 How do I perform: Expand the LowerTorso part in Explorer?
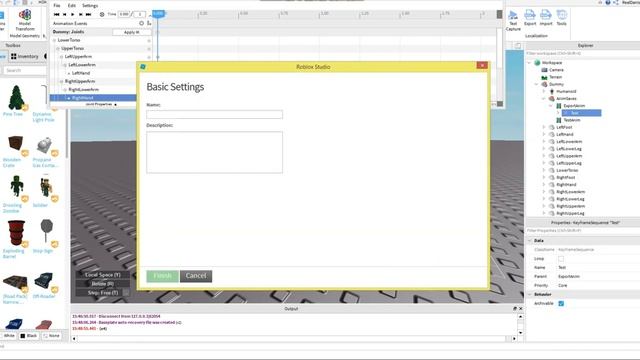[x=544, y=170]
